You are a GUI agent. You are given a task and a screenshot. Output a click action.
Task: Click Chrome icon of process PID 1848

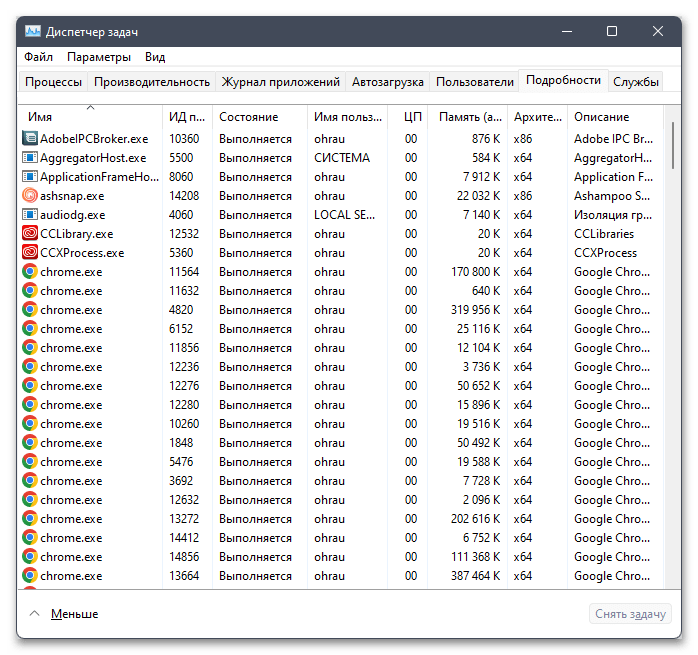coord(30,443)
